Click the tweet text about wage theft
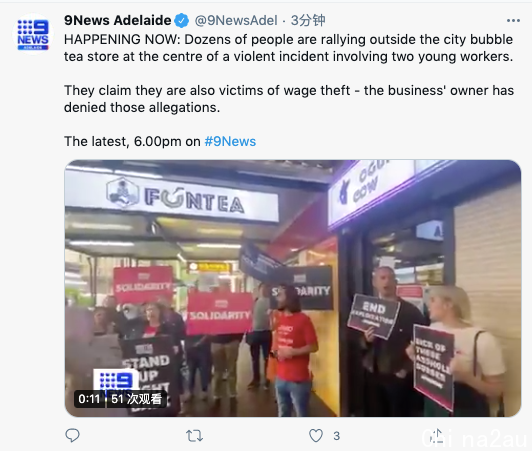Image resolution: width=532 pixels, height=451 pixels. point(289,99)
